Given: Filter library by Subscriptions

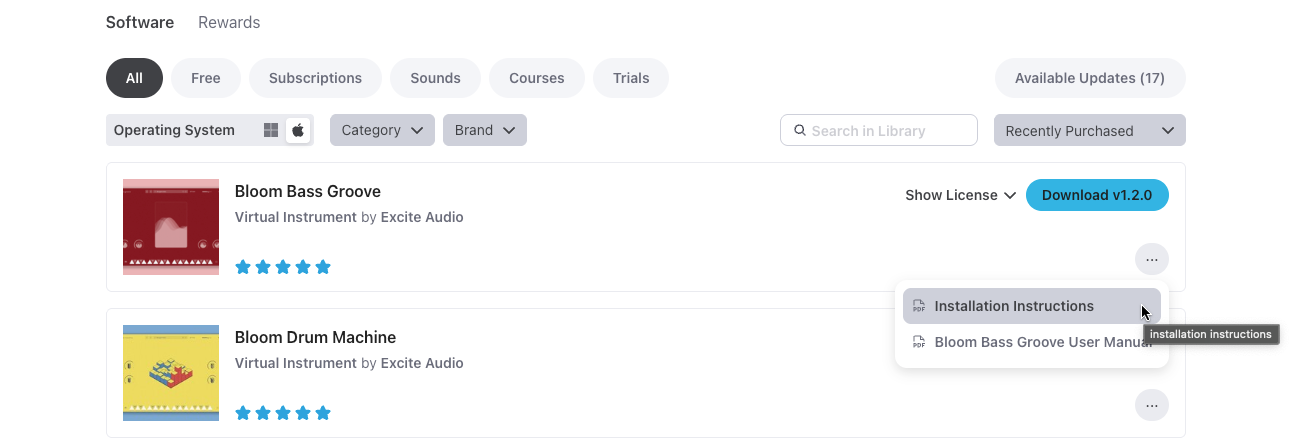Looking at the screenshot, I should click(315, 78).
